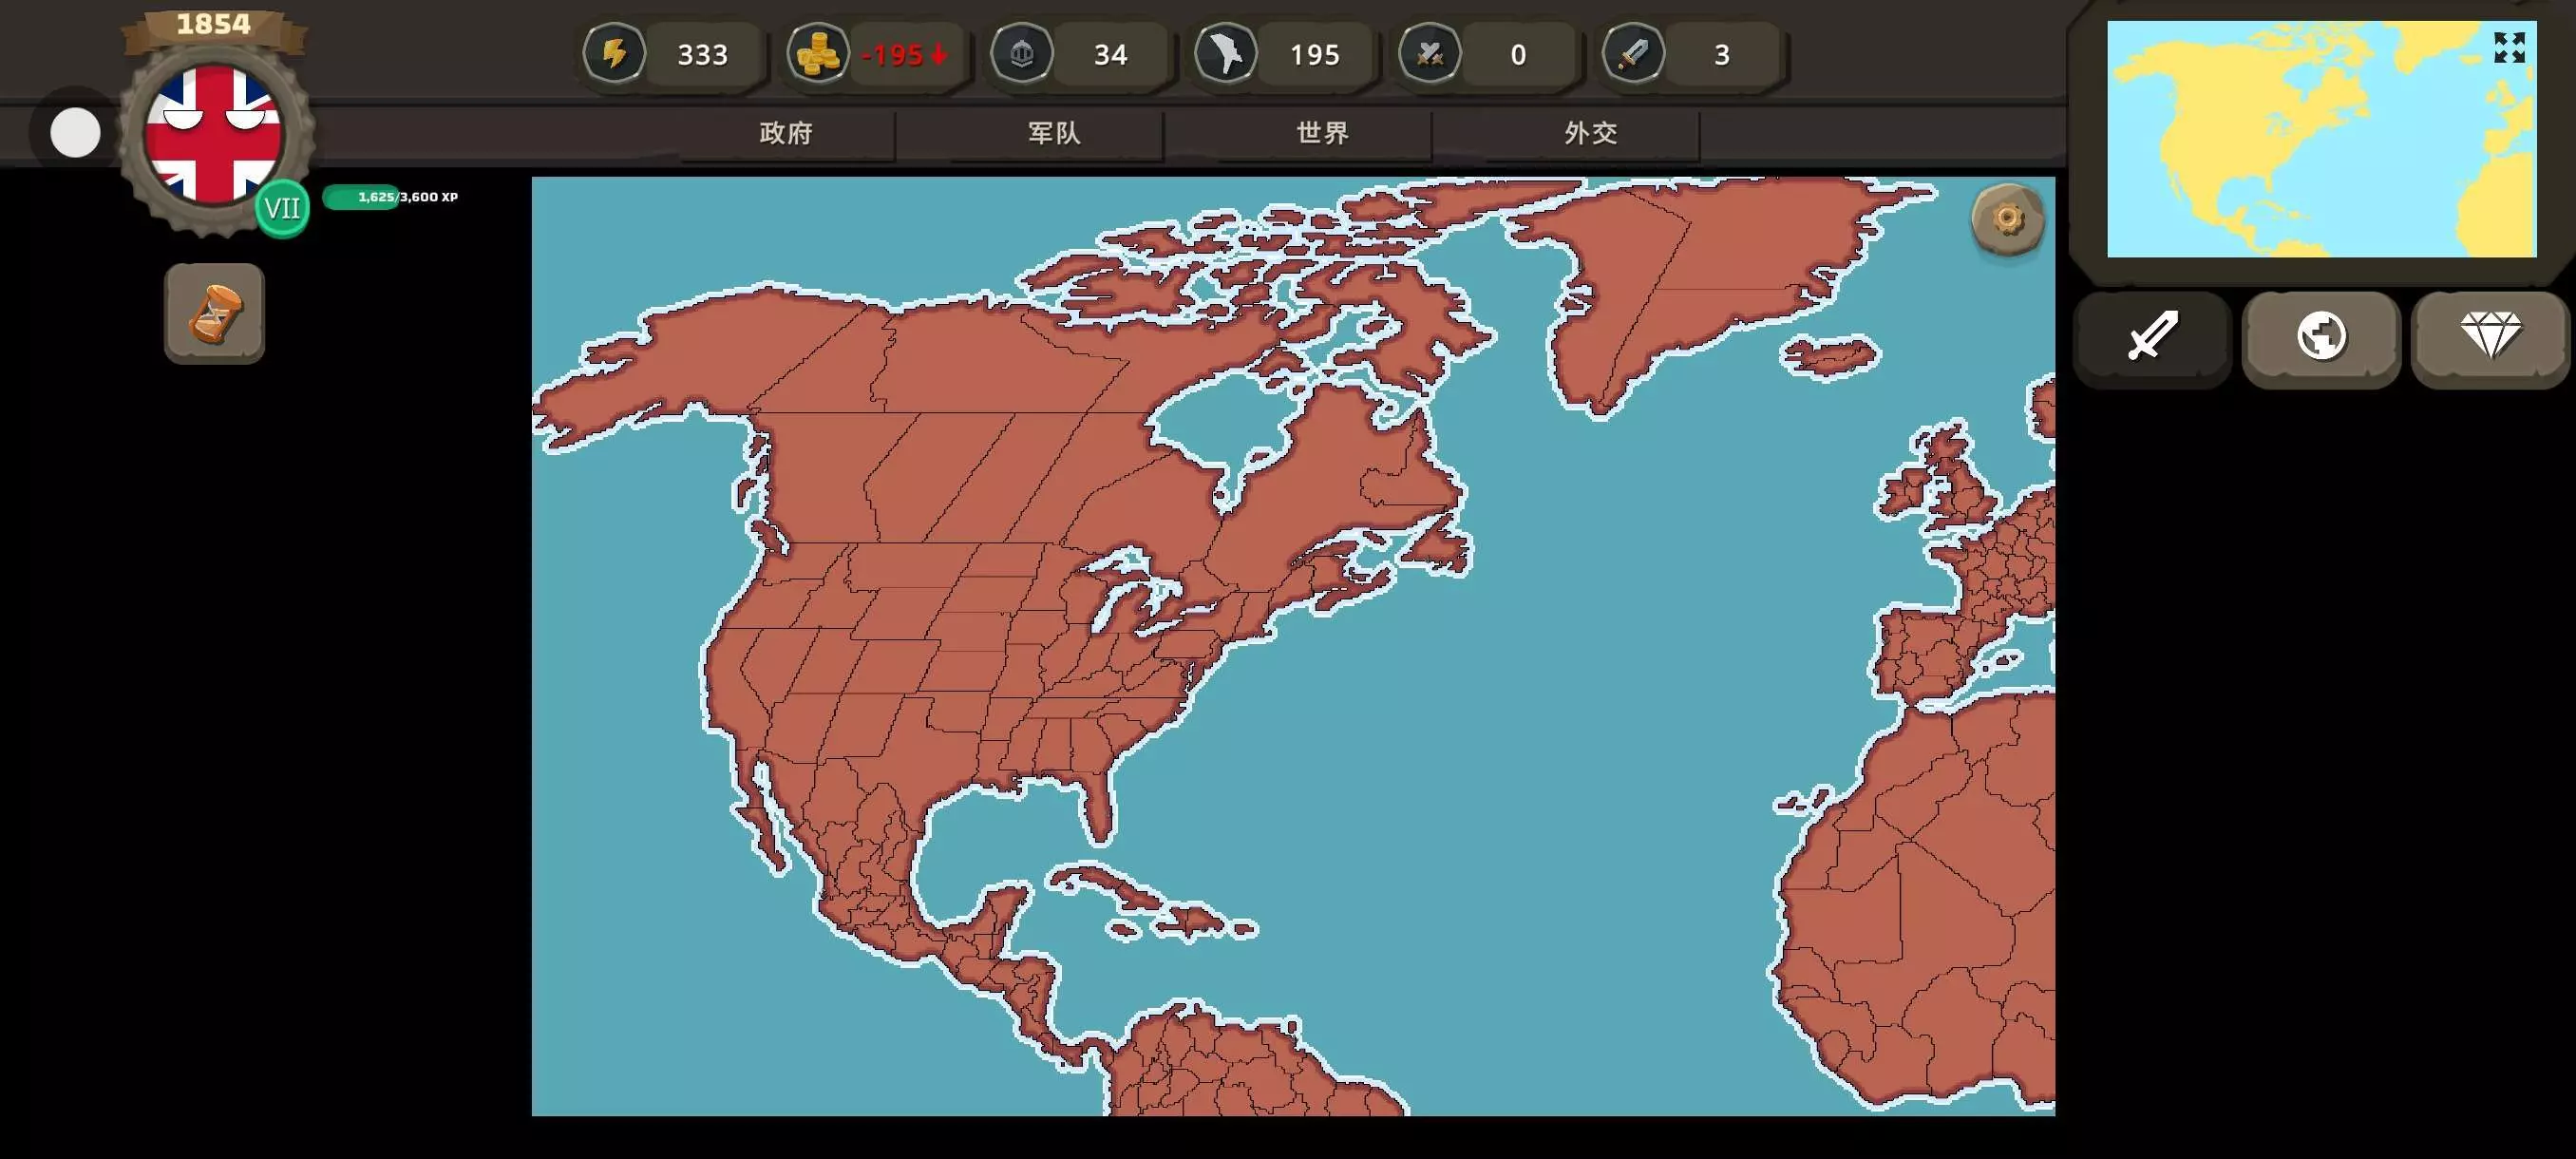Click the helmet manpower icon

point(1021,53)
